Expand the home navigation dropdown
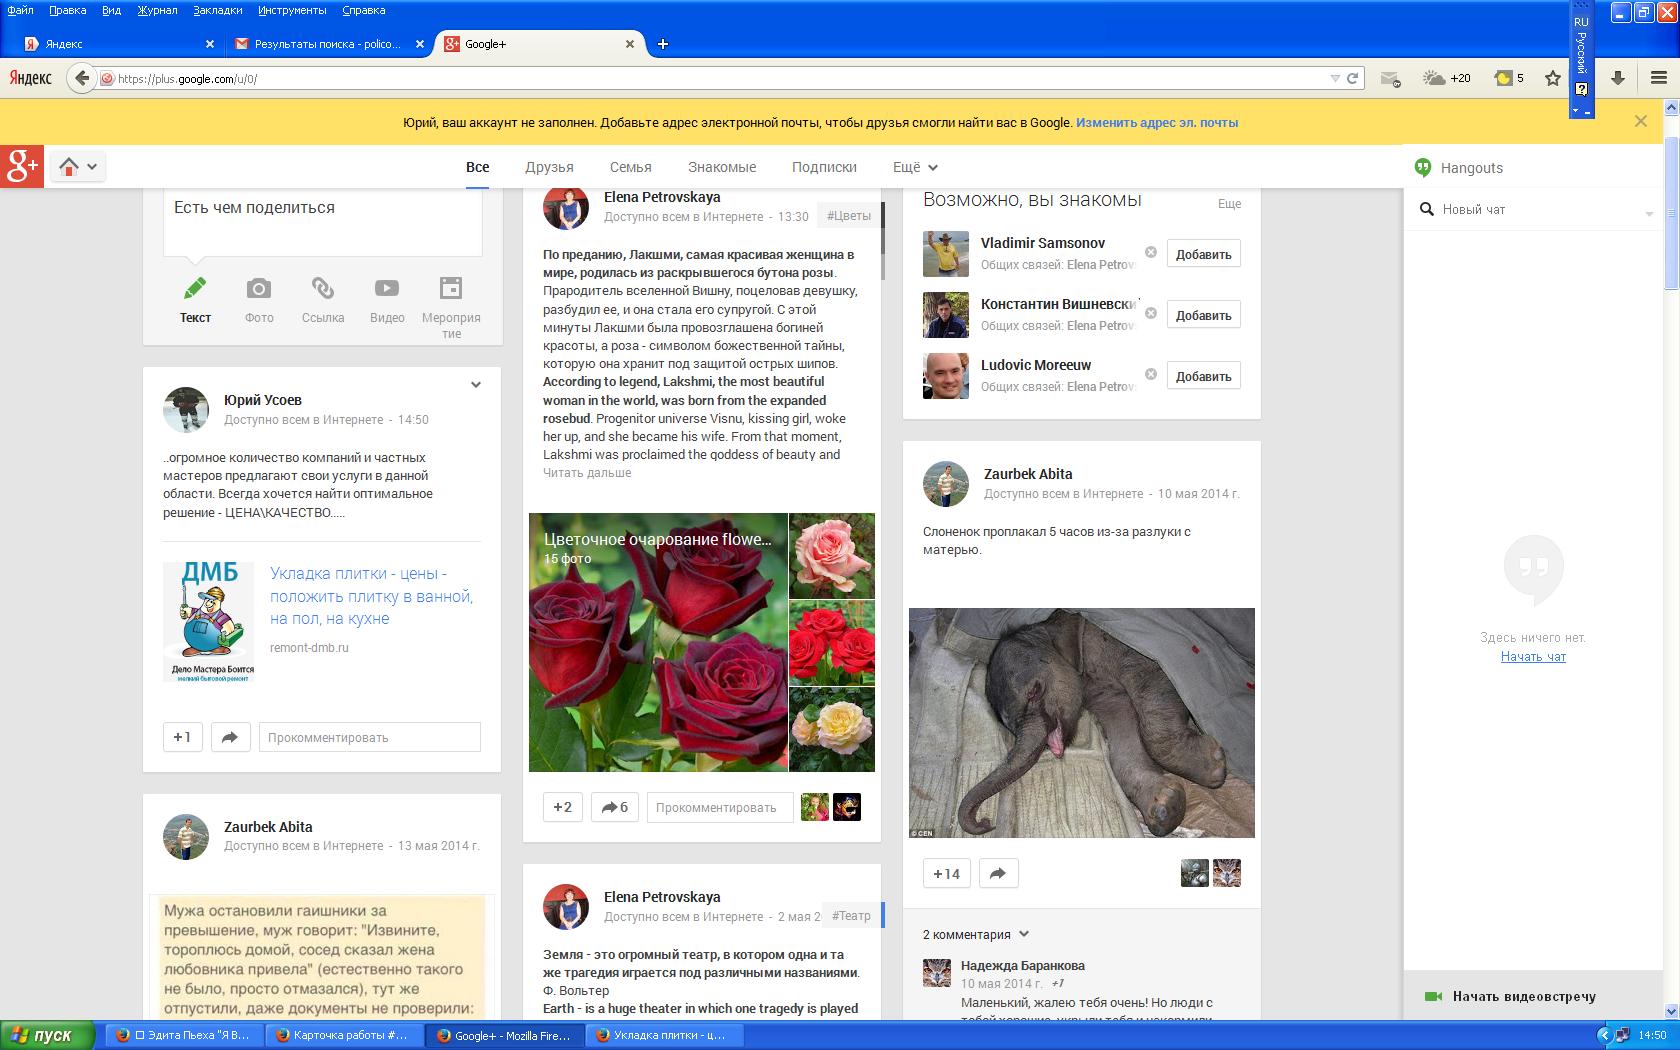 click(79, 167)
